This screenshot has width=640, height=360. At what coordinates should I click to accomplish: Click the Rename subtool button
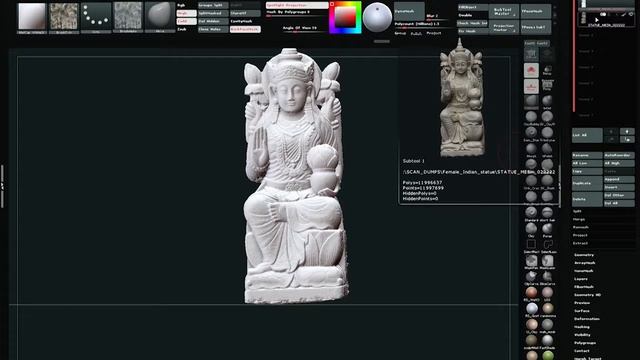587,156
